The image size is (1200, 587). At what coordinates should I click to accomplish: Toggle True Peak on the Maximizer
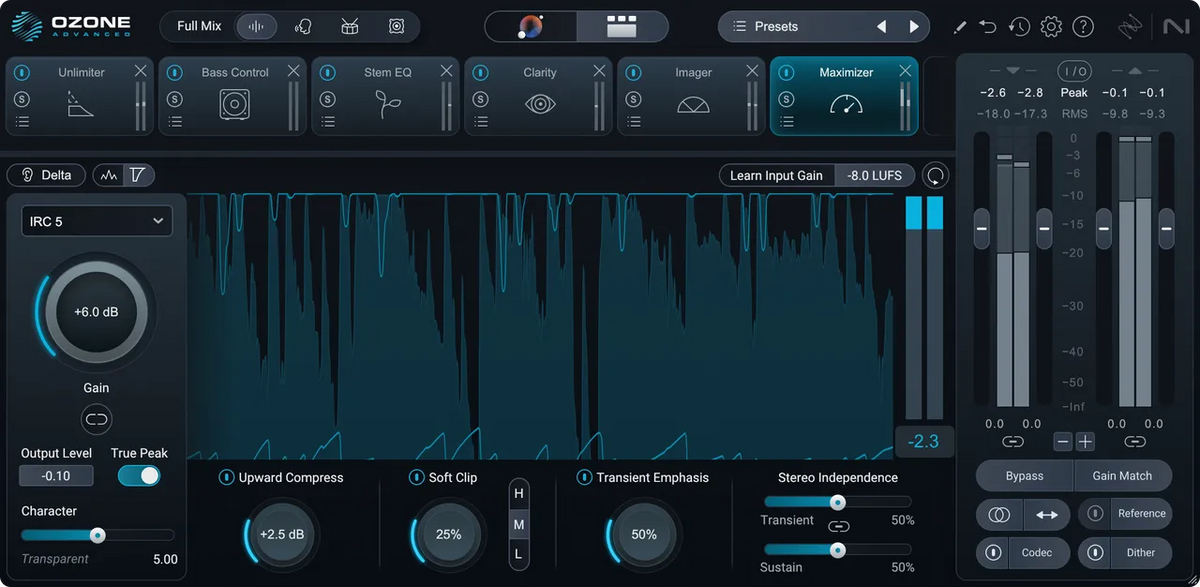pyautogui.click(x=138, y=476)
